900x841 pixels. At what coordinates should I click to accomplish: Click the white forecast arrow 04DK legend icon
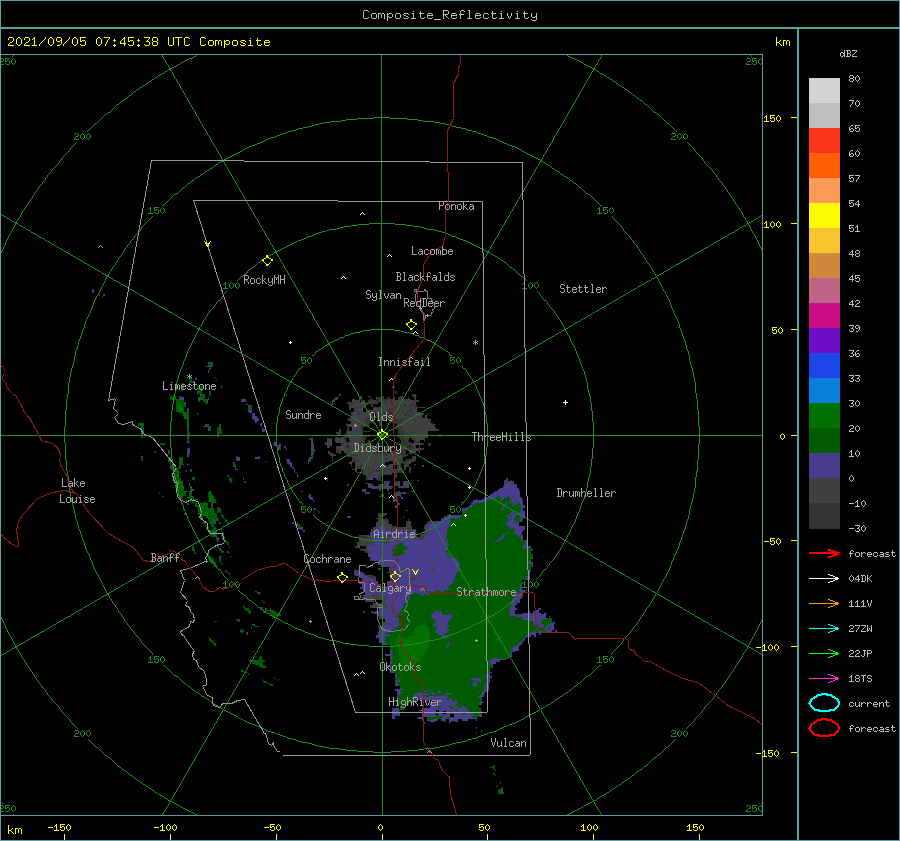coord(824,579)
